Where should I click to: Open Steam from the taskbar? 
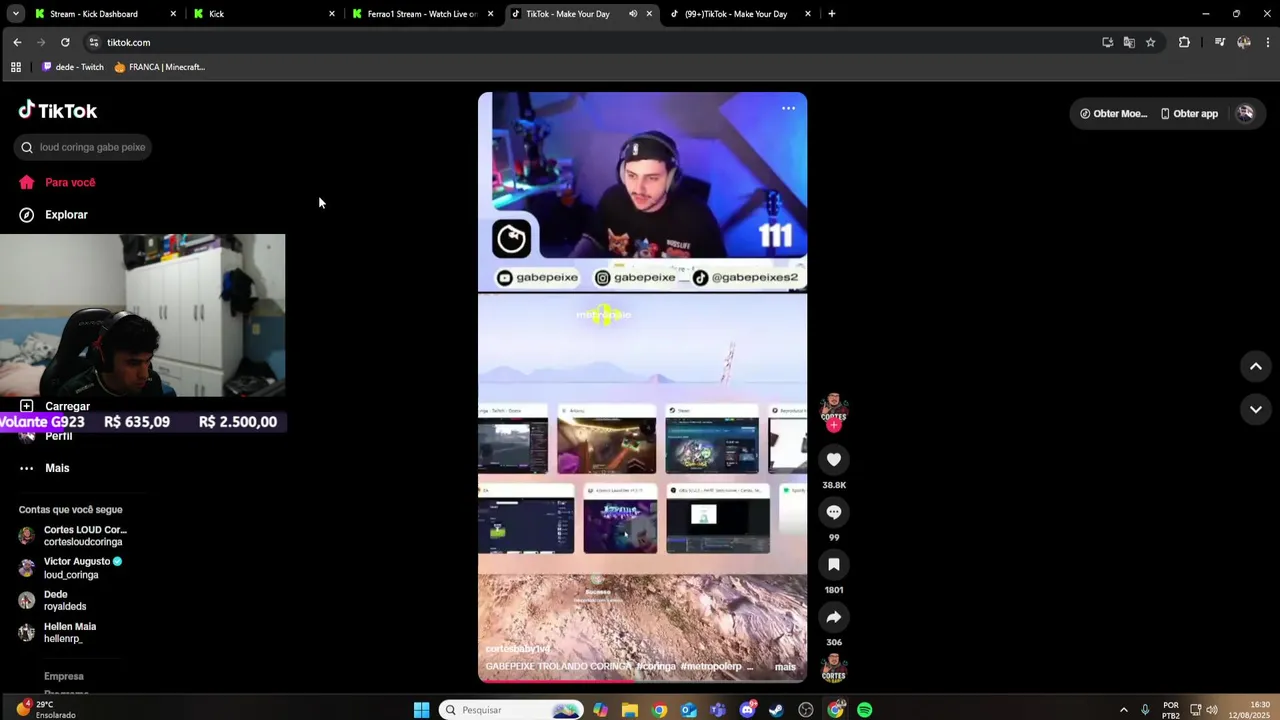(776, 710)
